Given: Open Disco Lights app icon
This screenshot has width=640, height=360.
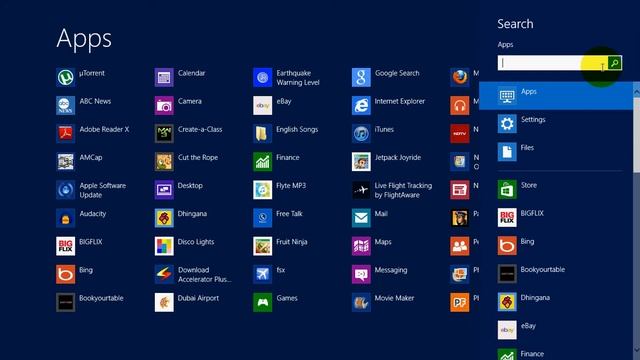Looking at the screenshot, I should pyautogui.click(x=164, y=246).
